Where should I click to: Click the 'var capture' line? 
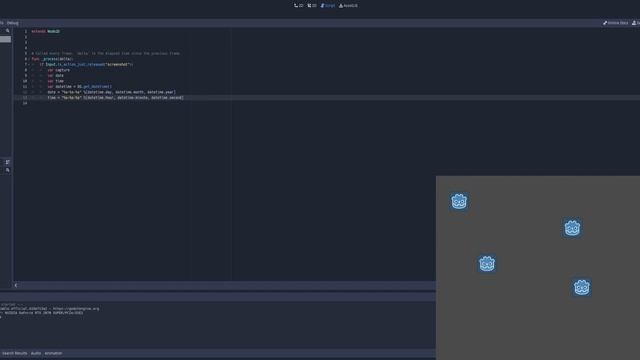click(x=58, y=70)
